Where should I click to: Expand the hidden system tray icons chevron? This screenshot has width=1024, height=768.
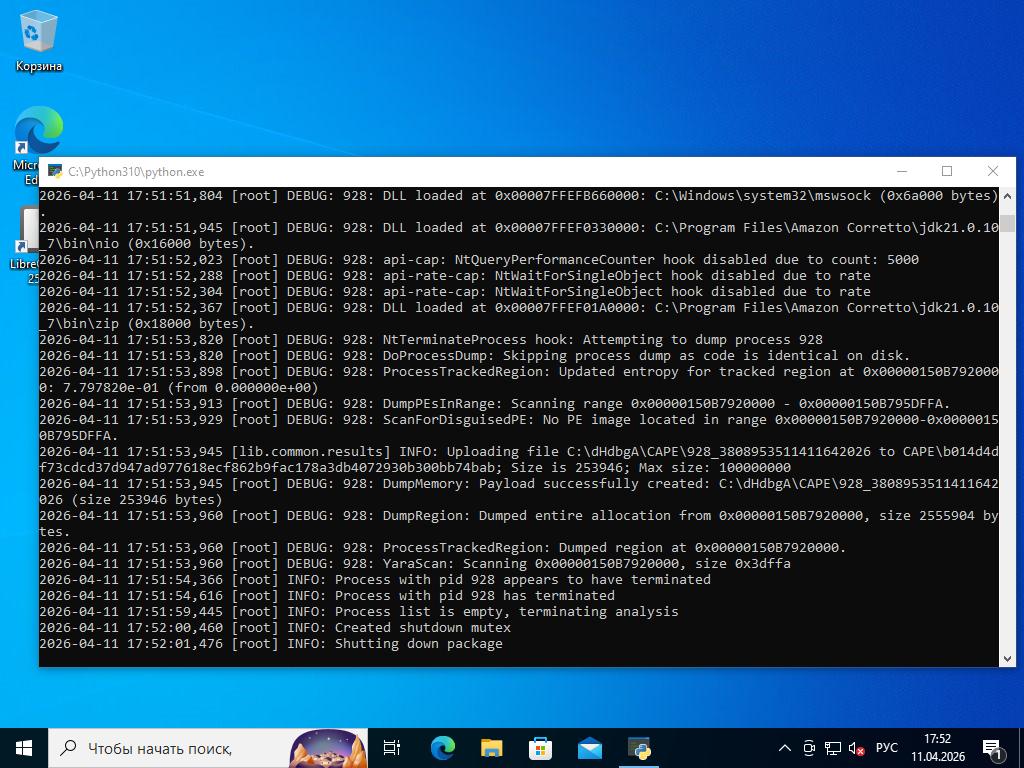(x=785, y=748)
